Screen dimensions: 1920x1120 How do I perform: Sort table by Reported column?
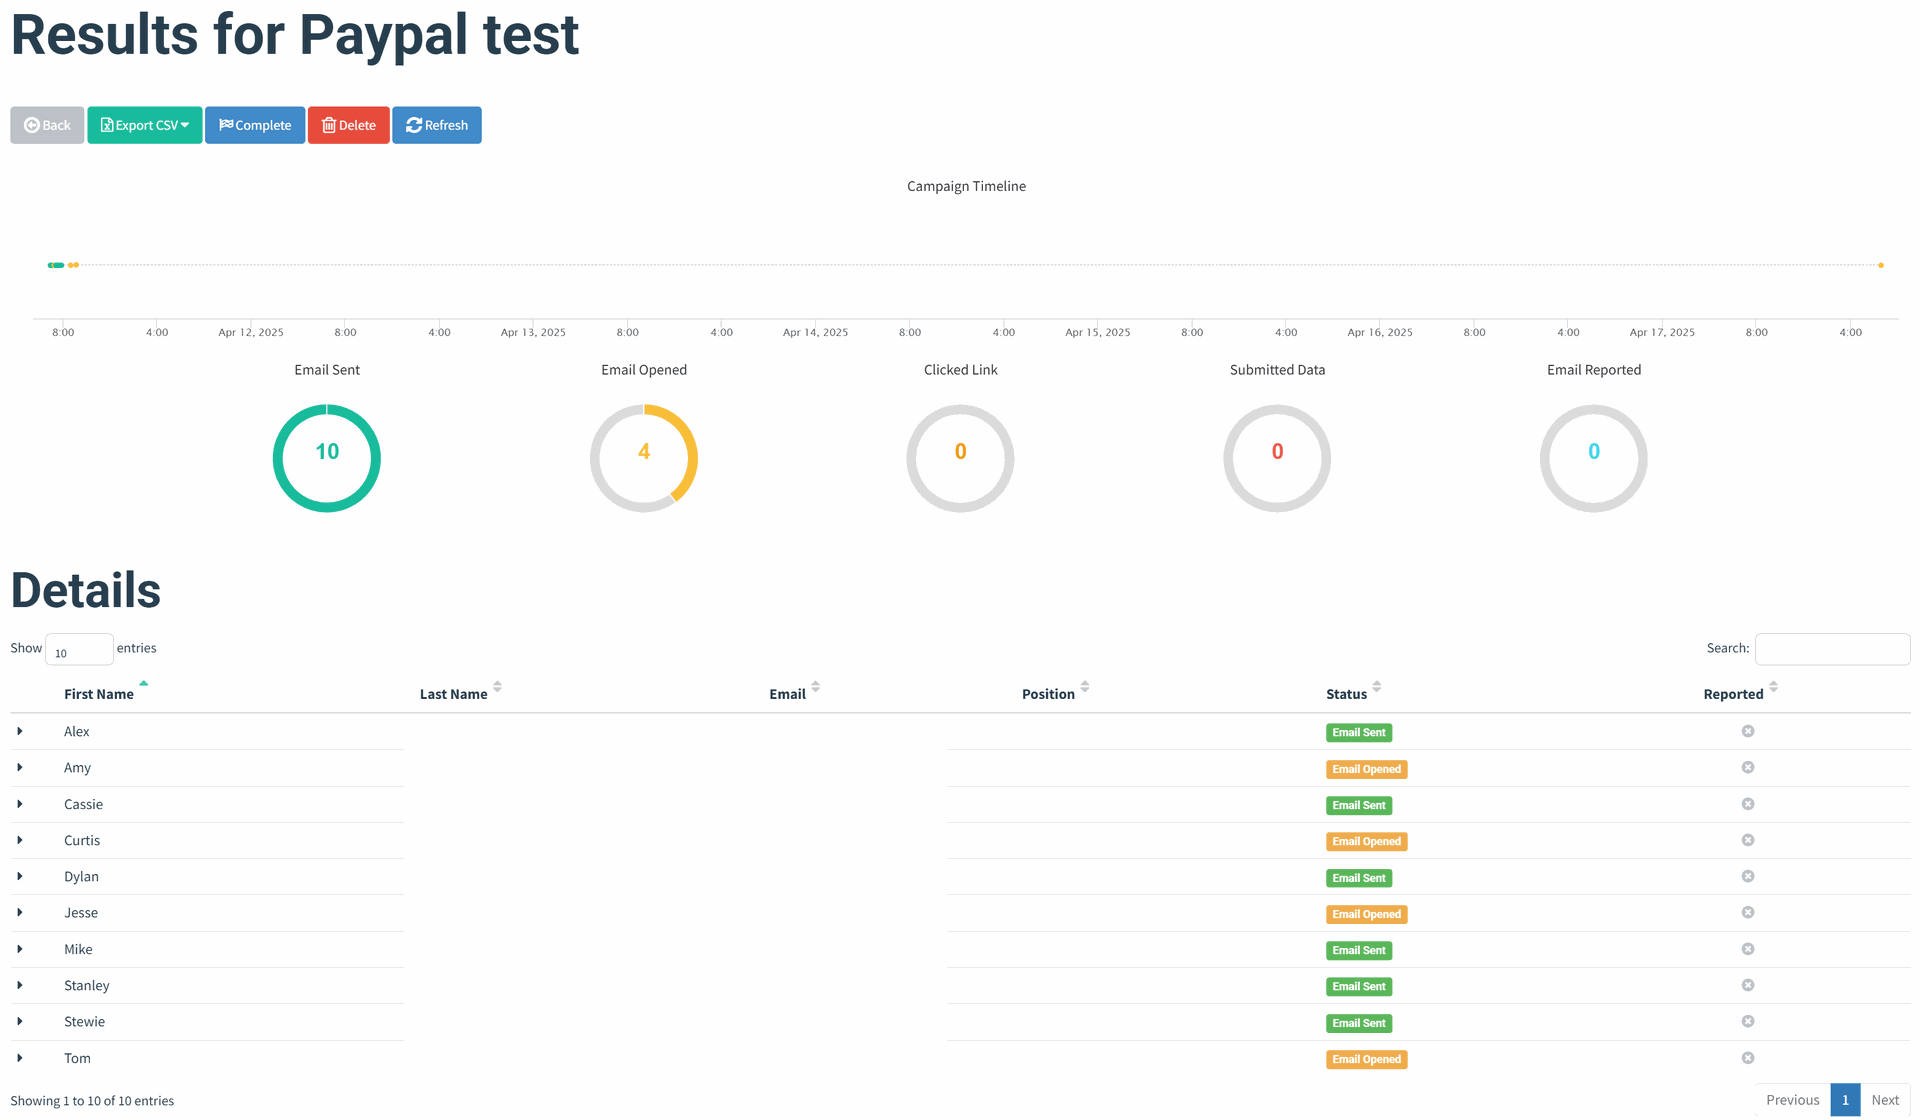[1733, 694]
